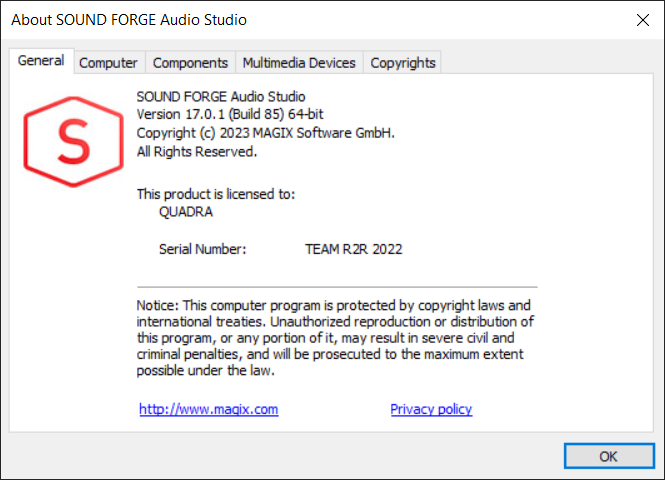Confirm the dialog with the OK button
665x480 pixels.
pyautogui.click(x=609, y=456)
